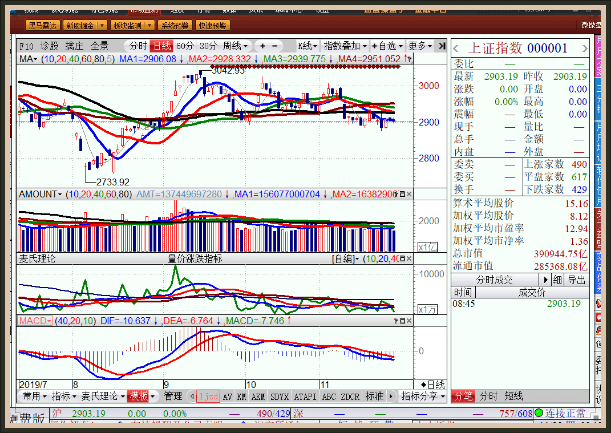Click the 3042.93 high price marker
Screen dimensions: 611x433
click(x=228, y=71)
